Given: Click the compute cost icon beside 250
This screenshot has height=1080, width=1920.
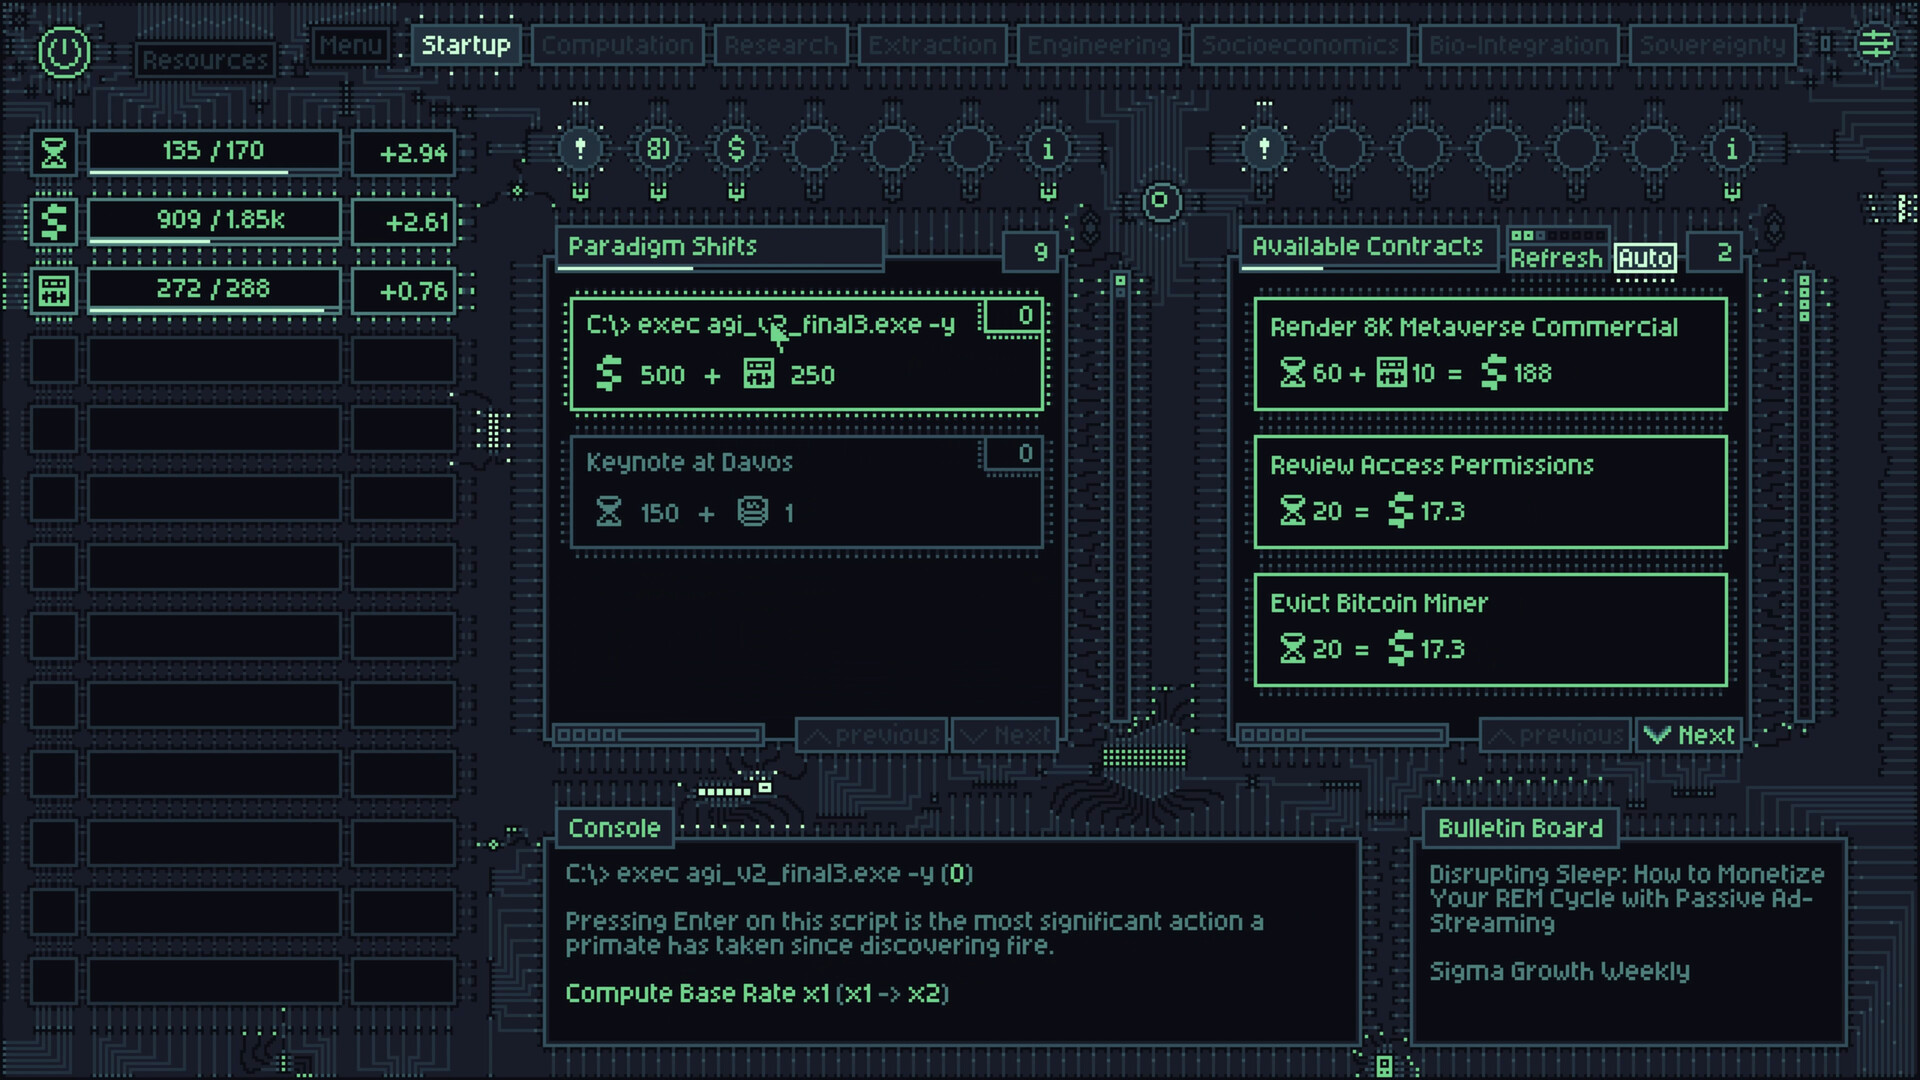Looking at the screenshot, I should pos(758,374).
